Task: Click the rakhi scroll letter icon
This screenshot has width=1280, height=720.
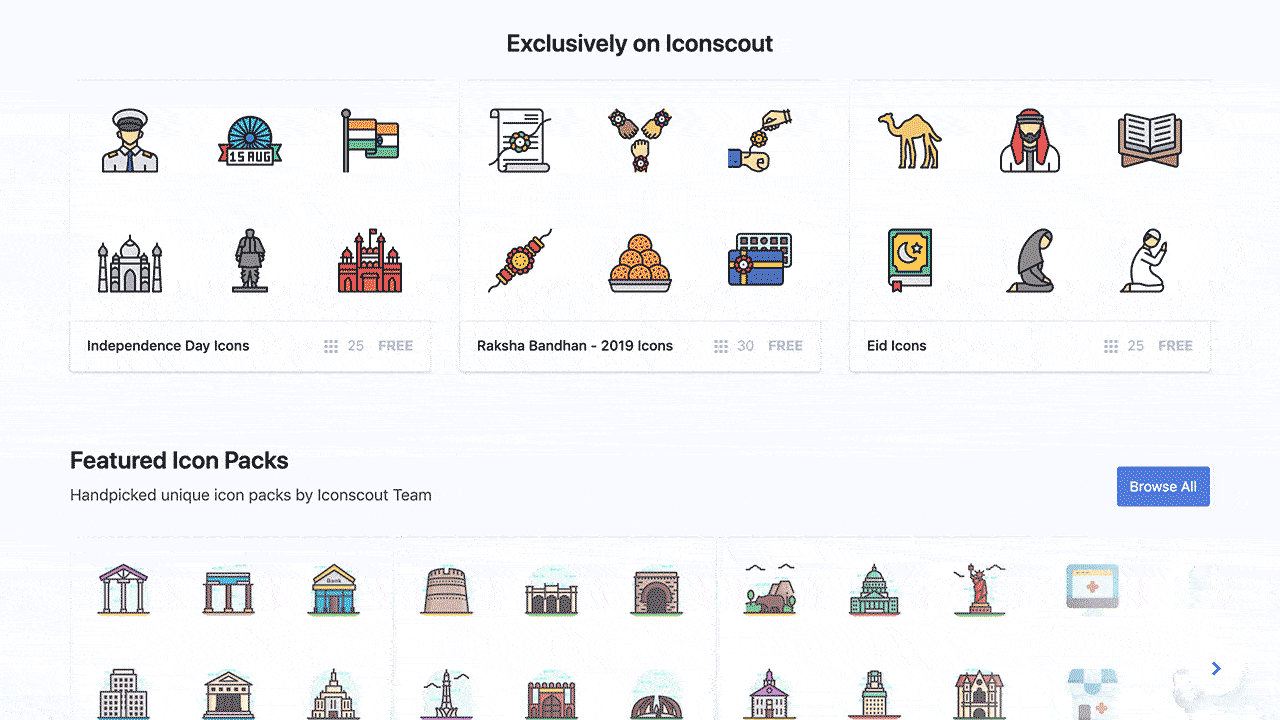Action: click(x=519, y=140)
